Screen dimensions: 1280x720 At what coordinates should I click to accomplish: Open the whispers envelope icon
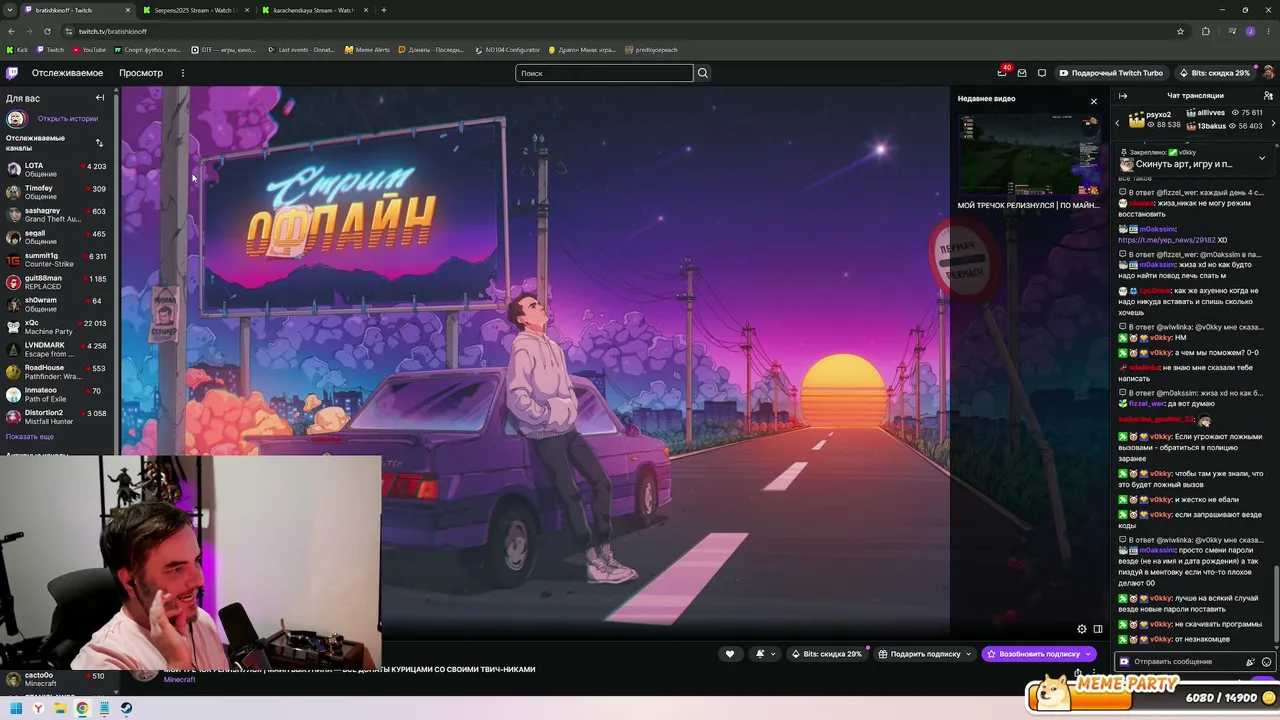(x=1022, y=73)
